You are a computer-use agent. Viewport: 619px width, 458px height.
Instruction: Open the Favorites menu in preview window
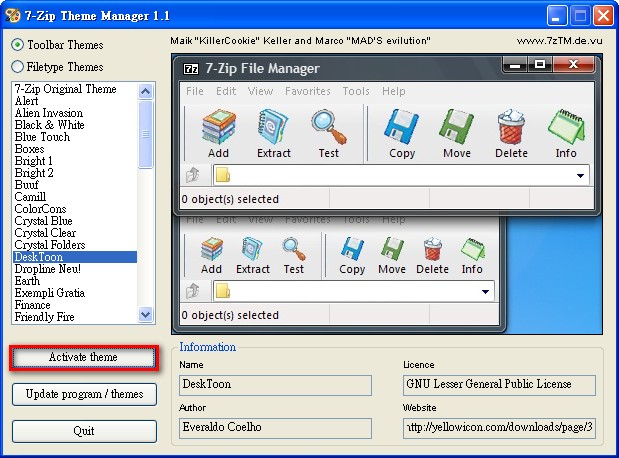(x=308, y=91)
